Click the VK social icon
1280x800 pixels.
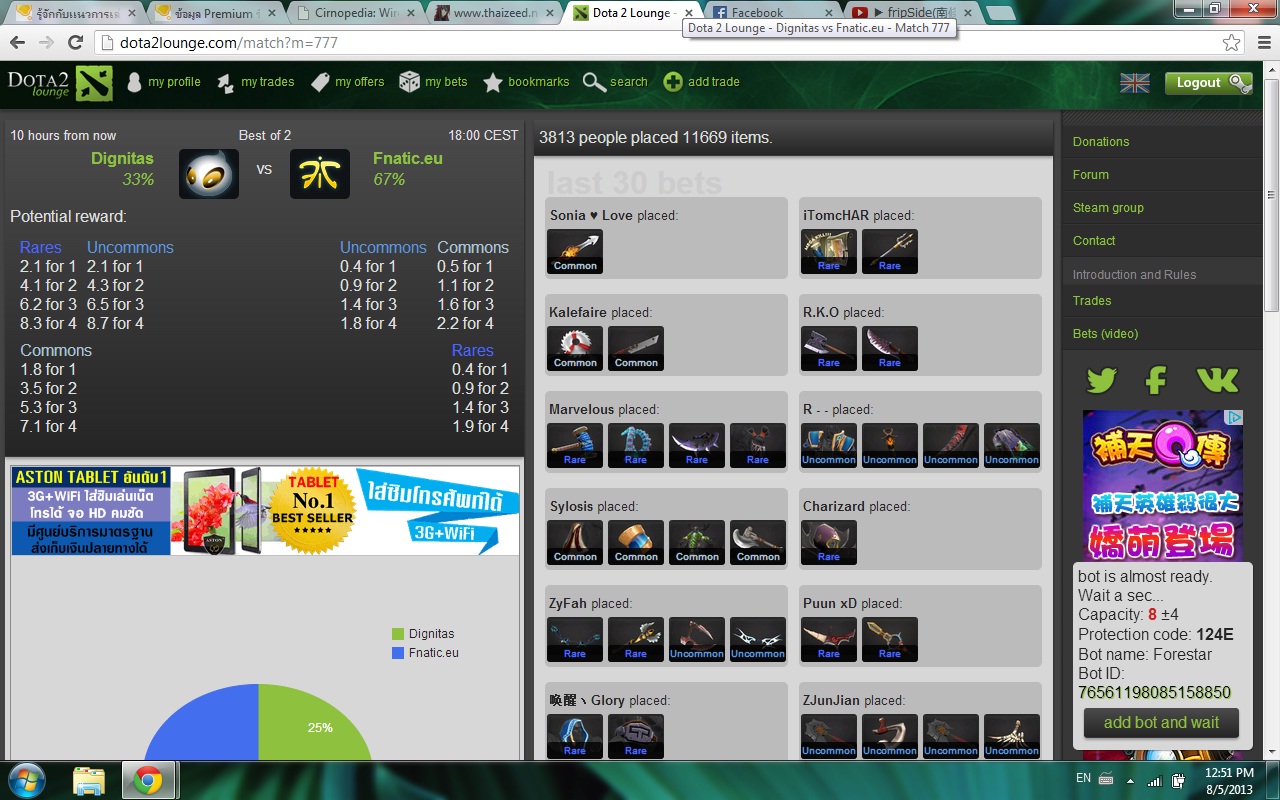pyautogui.click(x=1217, y=380)
